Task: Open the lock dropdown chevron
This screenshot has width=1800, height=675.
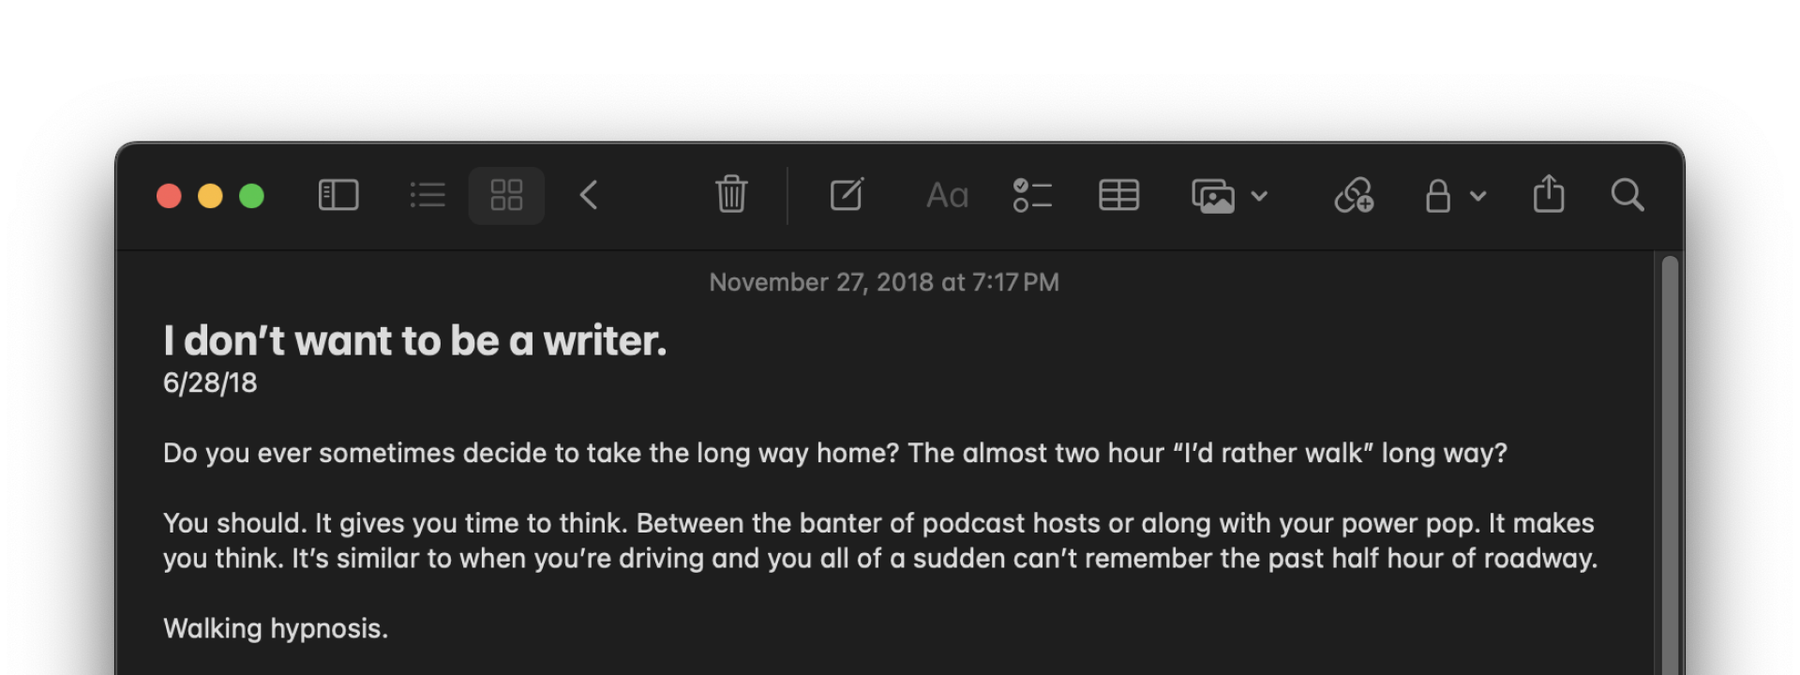Action: click(x=1478, y=196)
